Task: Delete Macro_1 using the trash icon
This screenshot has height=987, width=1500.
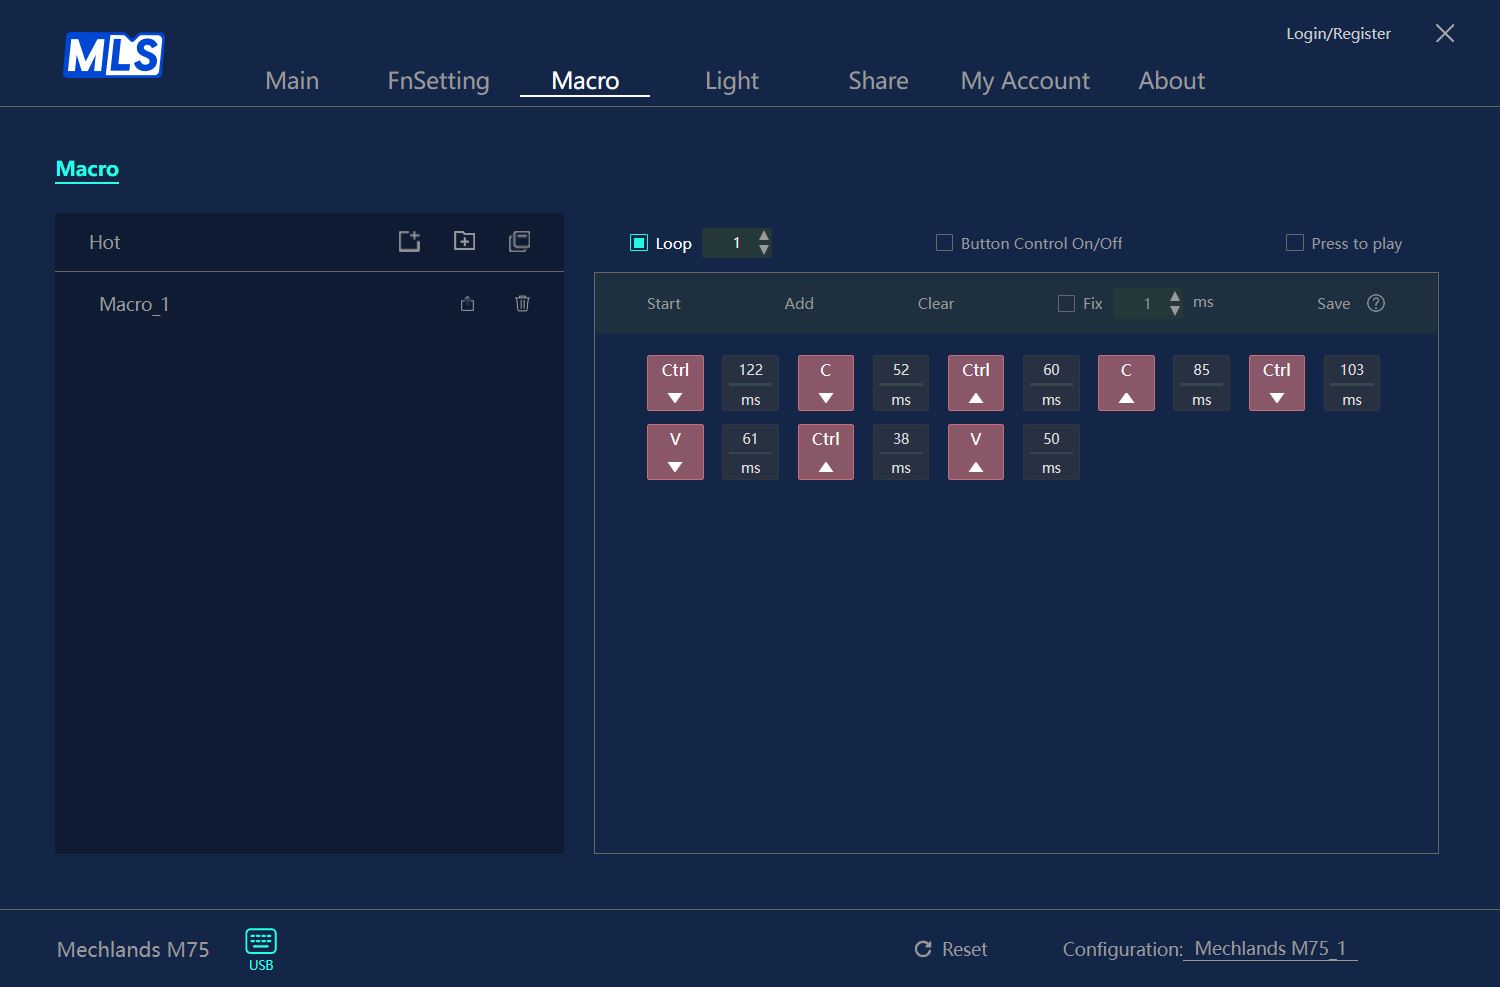Action: (x=522, y=303)
